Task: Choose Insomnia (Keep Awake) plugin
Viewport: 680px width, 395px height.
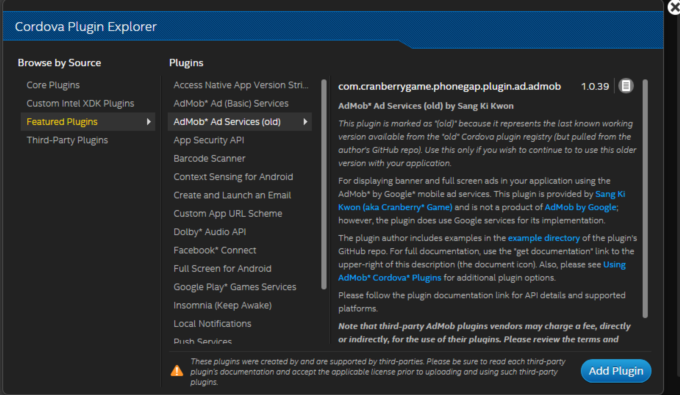Action: [222, 305]
